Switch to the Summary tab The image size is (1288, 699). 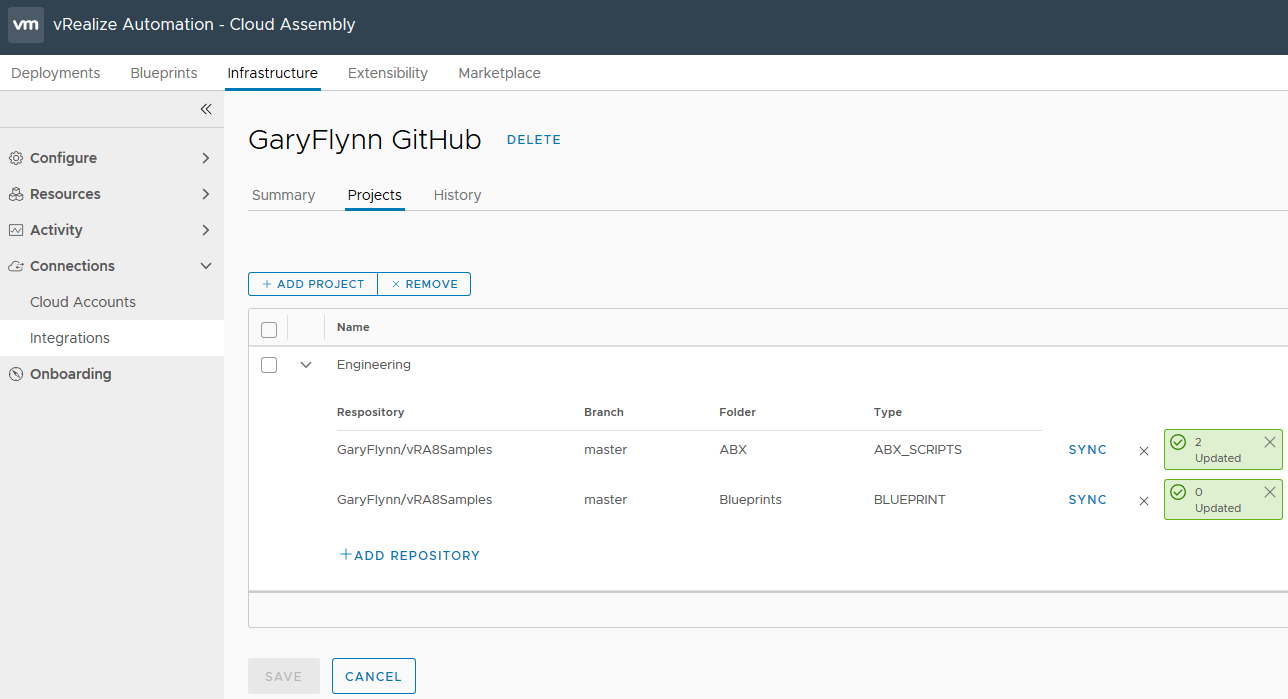click(x=283, y=195)
